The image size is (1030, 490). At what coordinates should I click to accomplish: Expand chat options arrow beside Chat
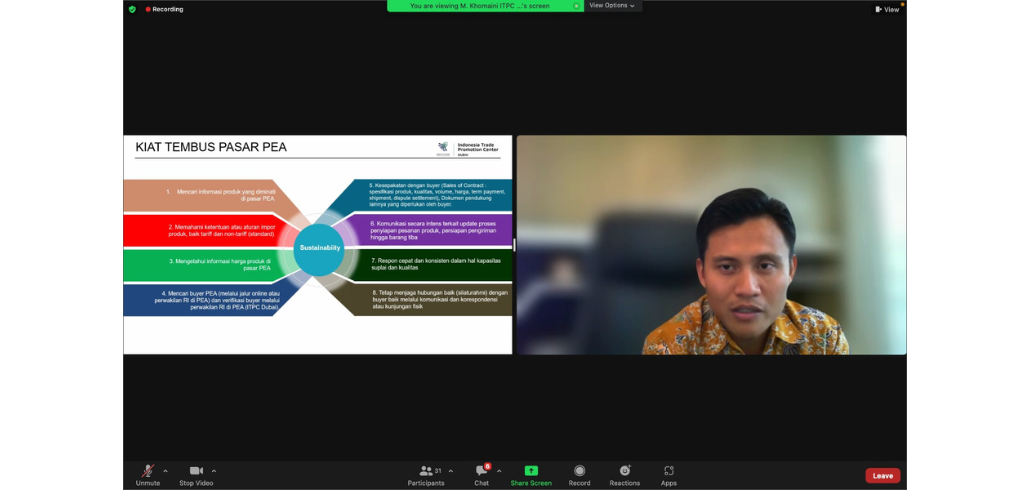click(x=499, y=470)
